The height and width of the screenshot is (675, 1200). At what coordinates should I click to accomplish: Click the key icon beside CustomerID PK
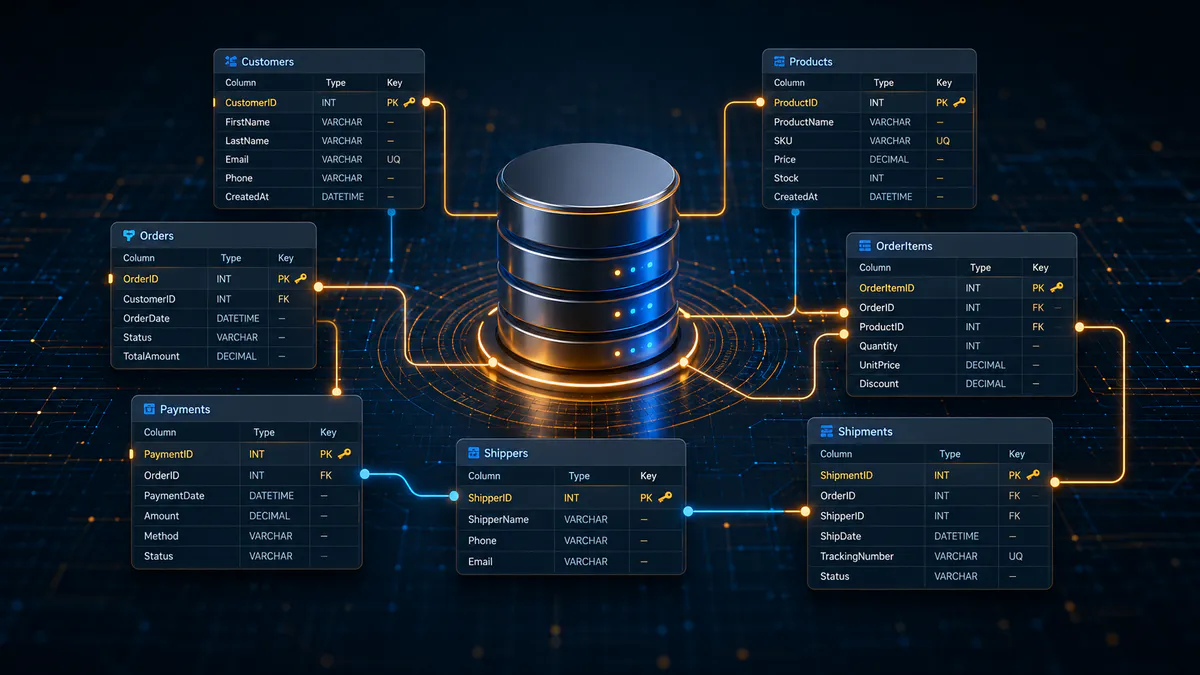point(409,102)
